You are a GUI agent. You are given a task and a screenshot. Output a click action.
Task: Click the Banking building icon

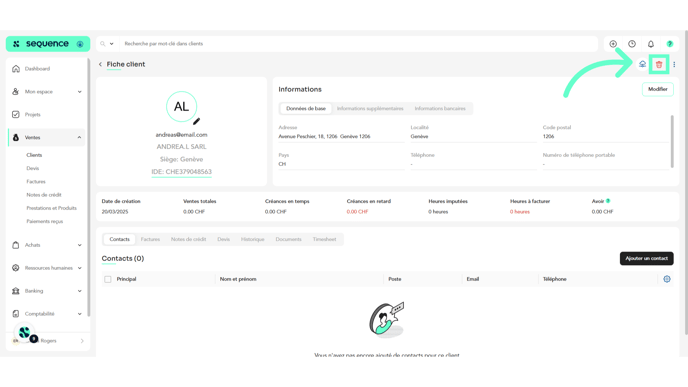(16, 291)
